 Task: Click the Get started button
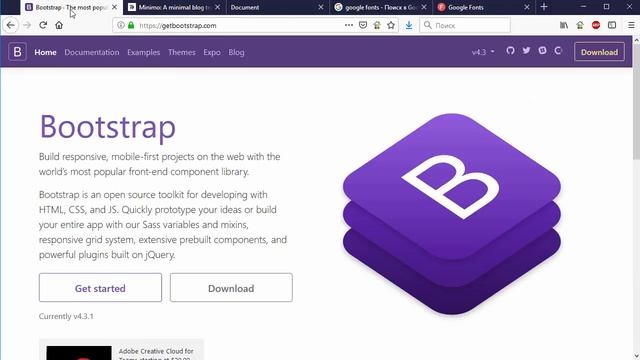pos(100,288)
